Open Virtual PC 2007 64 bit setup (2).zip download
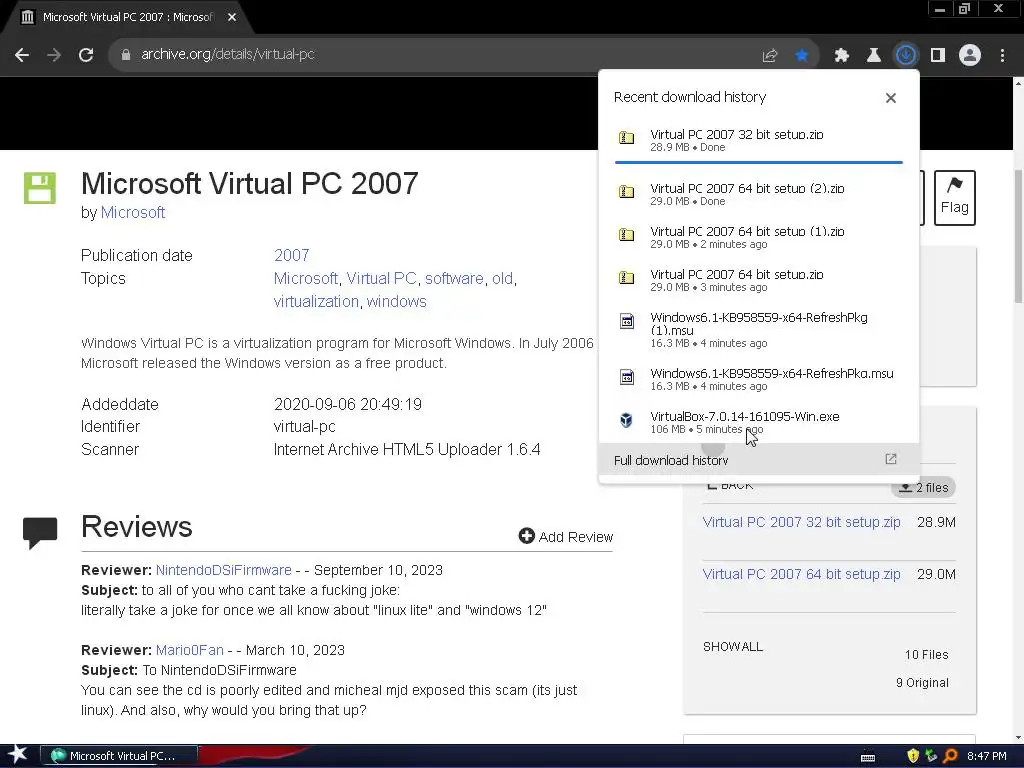Viewport: 1024px width, 768px height. tap(758, 194)
